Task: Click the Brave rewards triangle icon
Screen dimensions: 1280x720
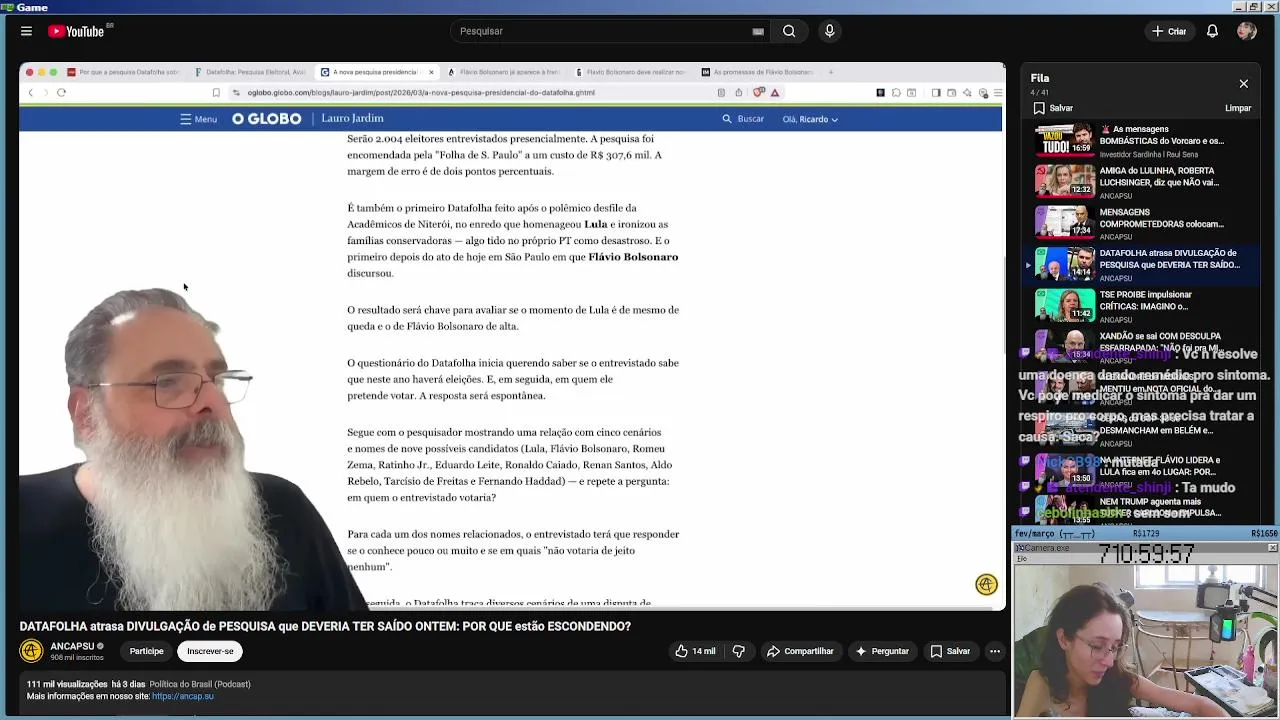Action: click(774, 92)
